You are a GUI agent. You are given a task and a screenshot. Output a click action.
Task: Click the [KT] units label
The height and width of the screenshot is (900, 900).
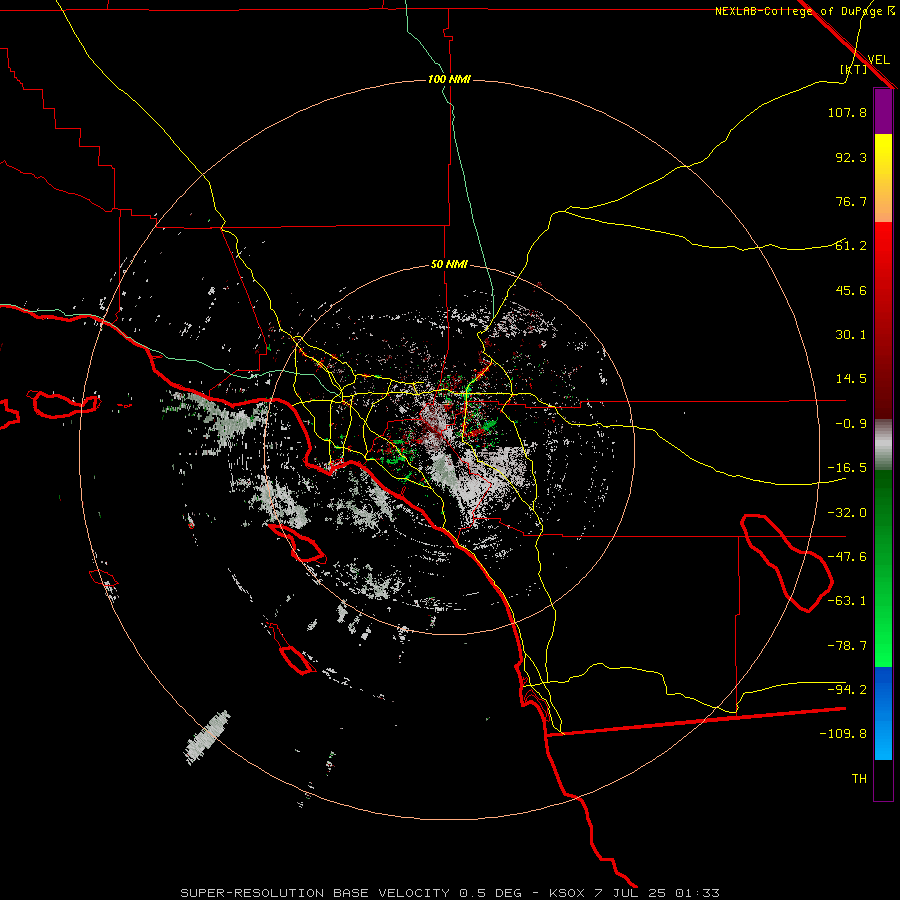pyautogui.click(x=854, y=69)
